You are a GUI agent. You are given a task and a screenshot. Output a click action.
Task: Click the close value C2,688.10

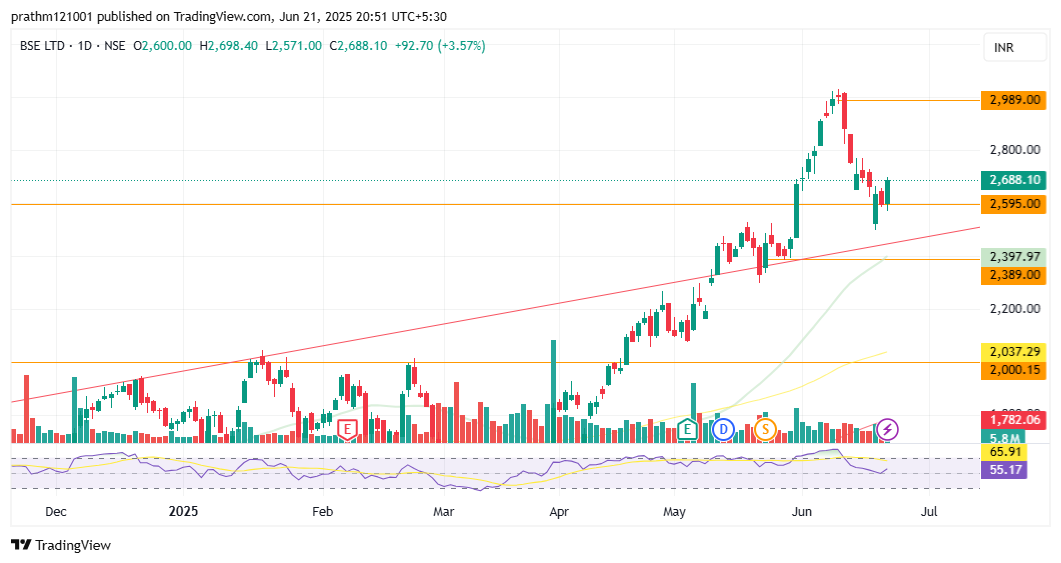click(x=359, y=46)
